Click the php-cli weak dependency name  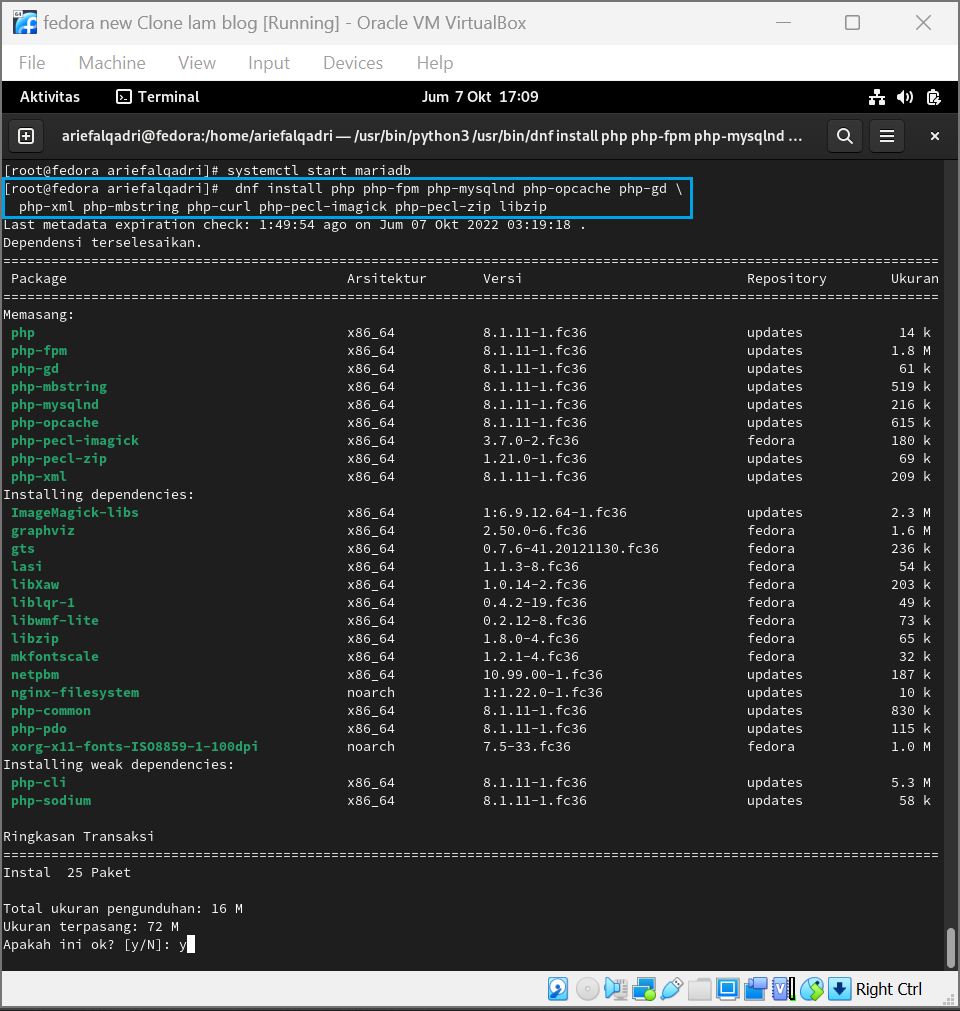(39, 783)
